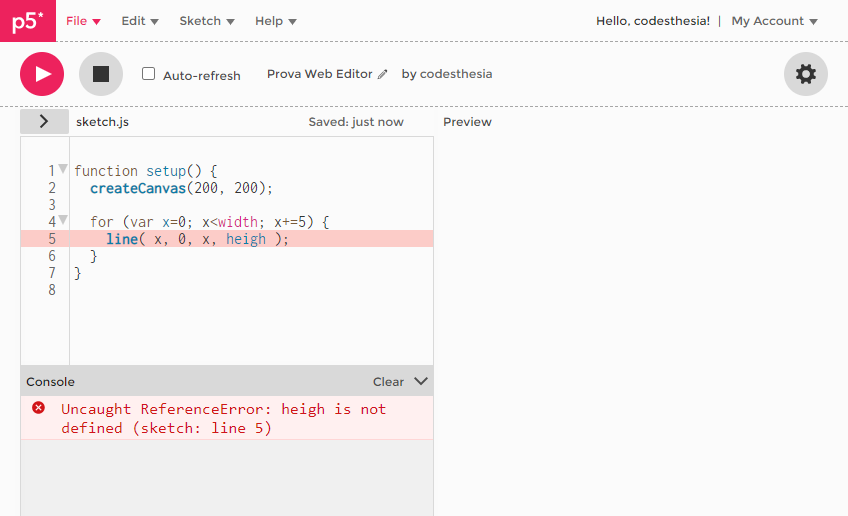Screen dimensions: 848x516
Task: Run the sketch with Play button
Action: click(42, 74)
